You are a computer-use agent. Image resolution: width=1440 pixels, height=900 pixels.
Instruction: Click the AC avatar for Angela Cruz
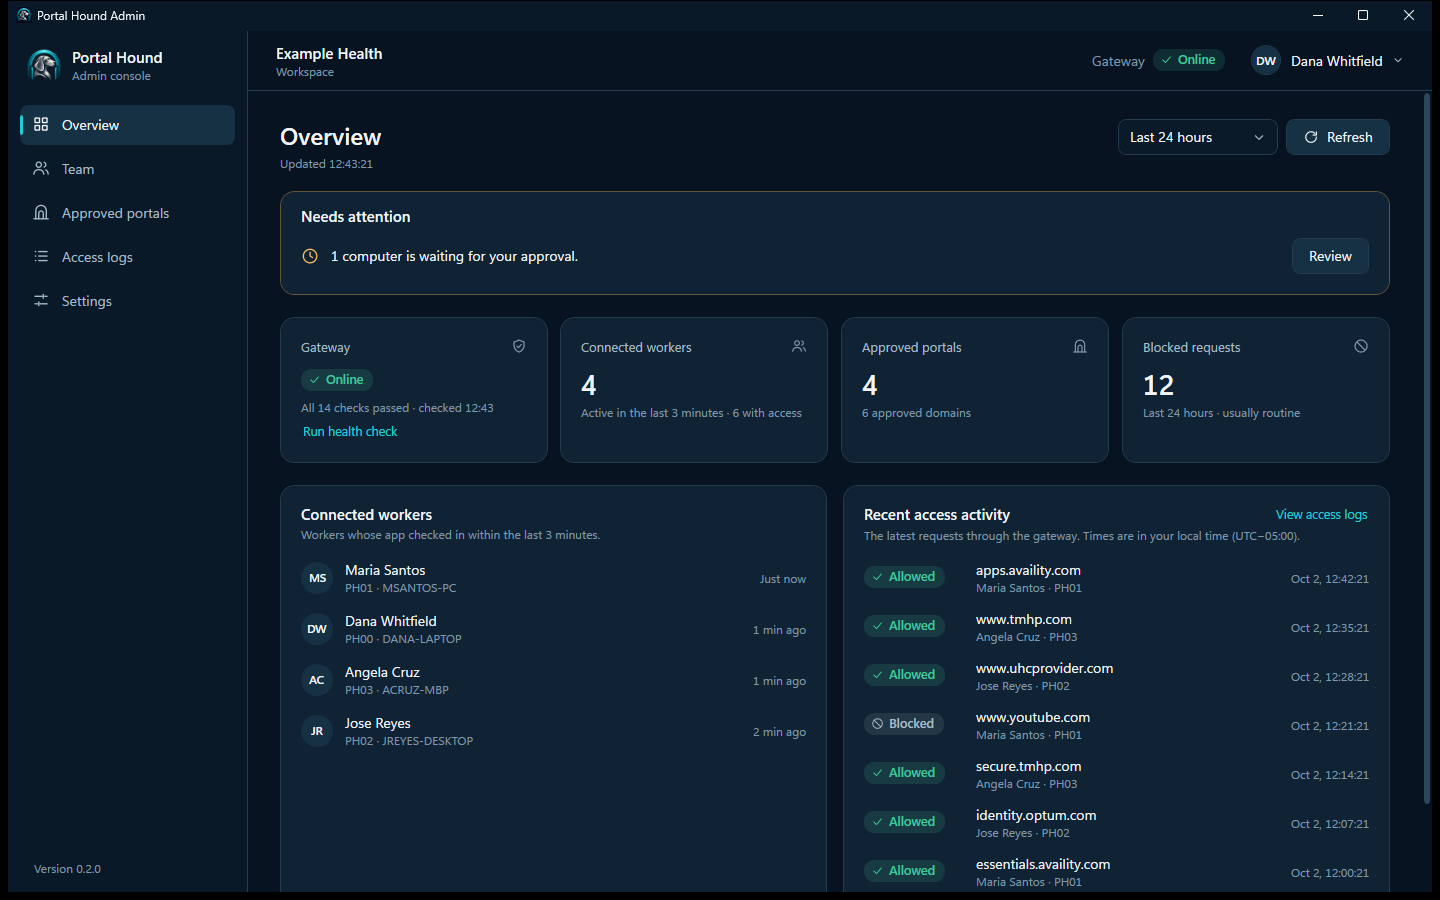317,680
